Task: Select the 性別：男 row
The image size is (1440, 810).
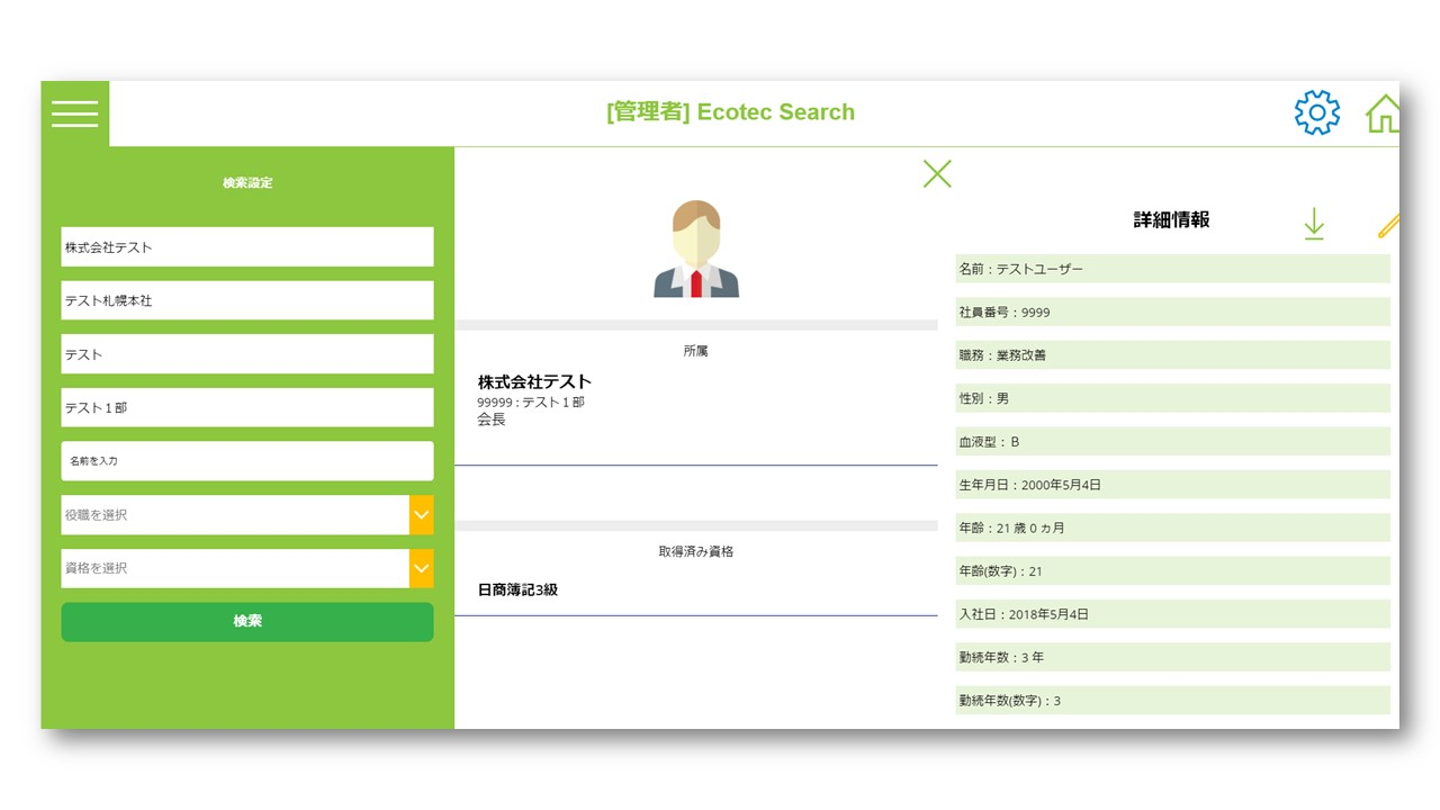Action: 1172,398
